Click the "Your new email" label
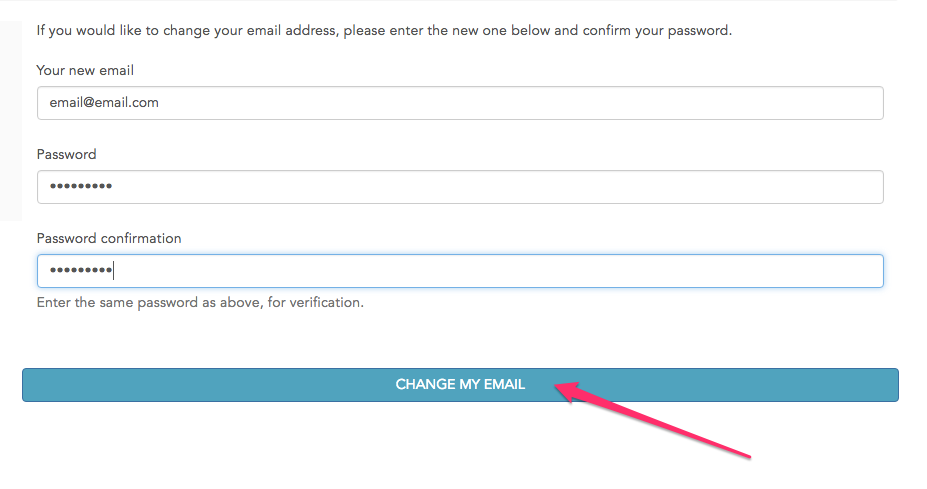The height and width of the screenshot is (489, 927). tap(85, 70)
